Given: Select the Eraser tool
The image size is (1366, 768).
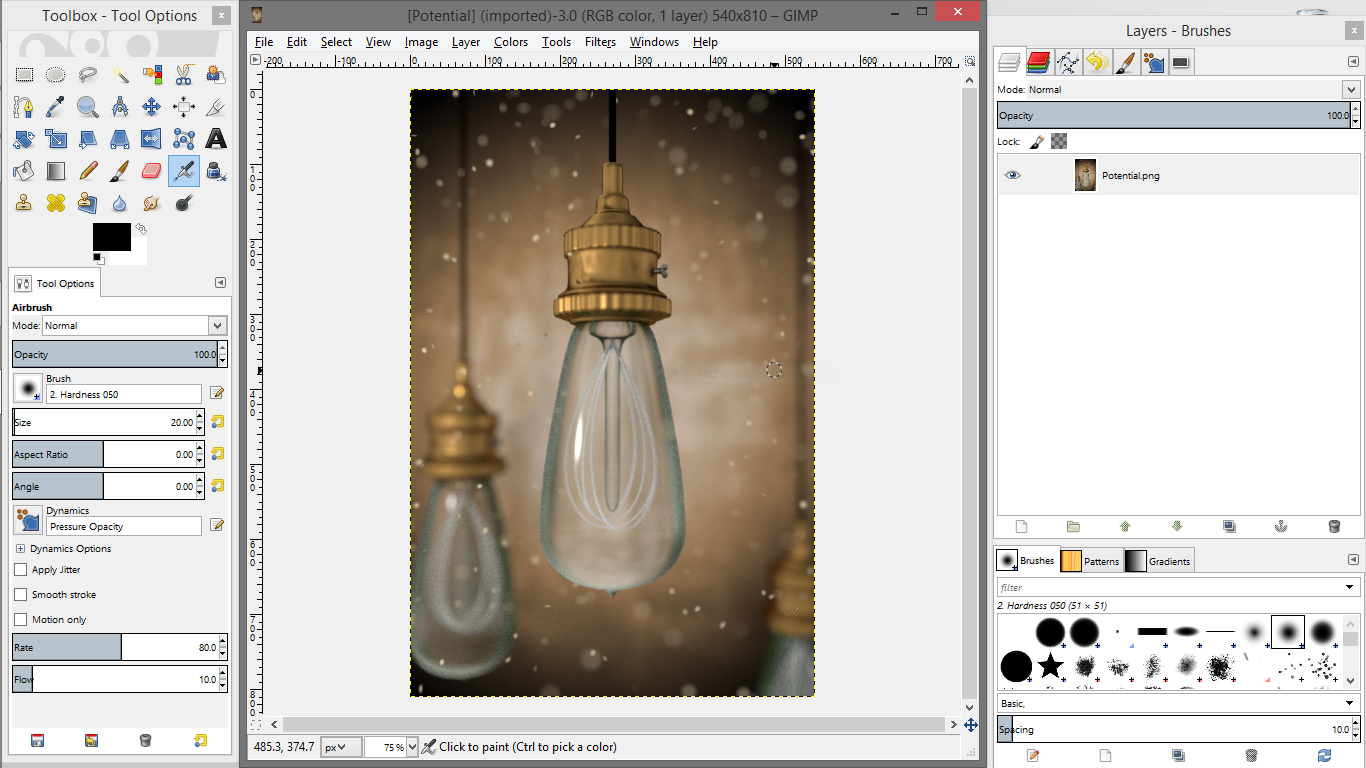Looking at the screenshot, I should [151, 172].
